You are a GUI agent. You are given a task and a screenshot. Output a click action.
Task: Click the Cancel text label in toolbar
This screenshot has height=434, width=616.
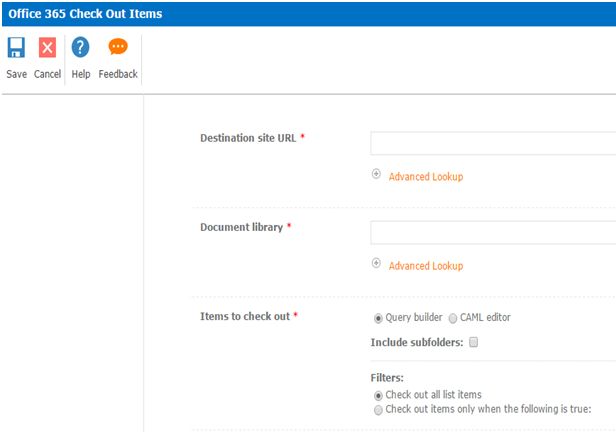click(47, 74)
